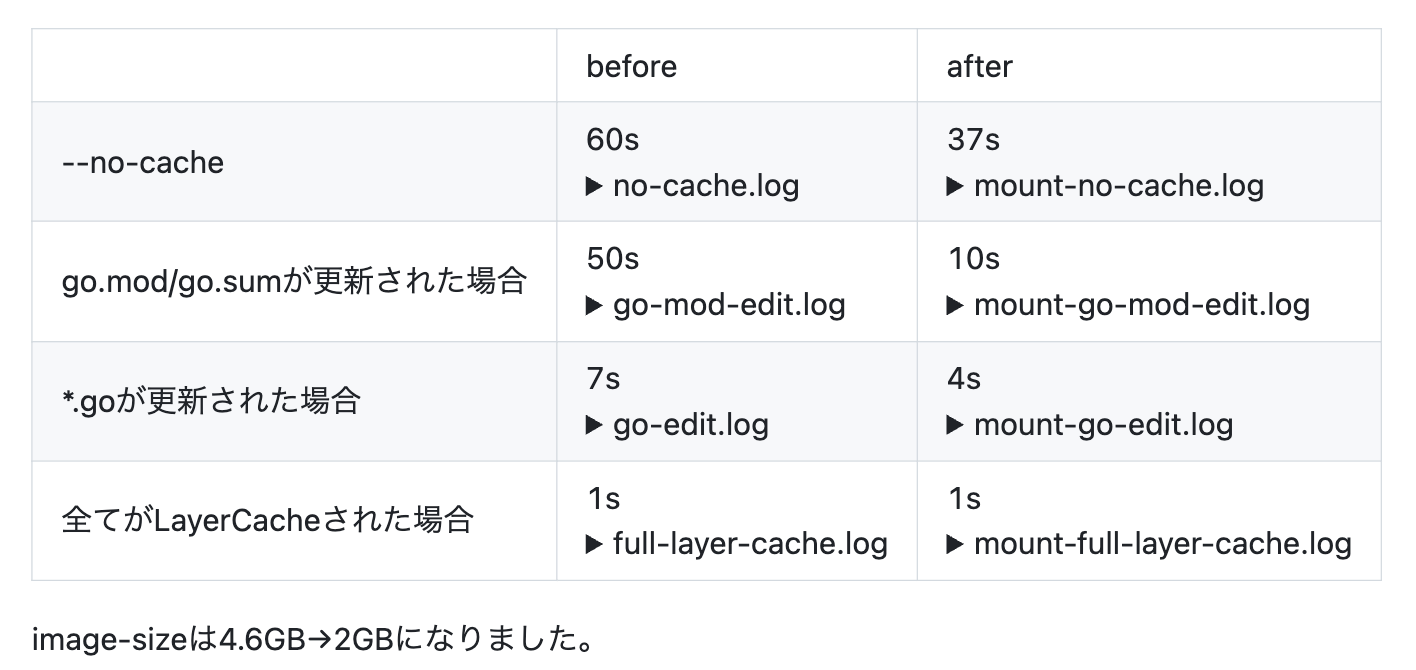The width and height of the screenshot is (1416, 670).
Task: Click the 37s after timing value
Action: tap(973, 139)
